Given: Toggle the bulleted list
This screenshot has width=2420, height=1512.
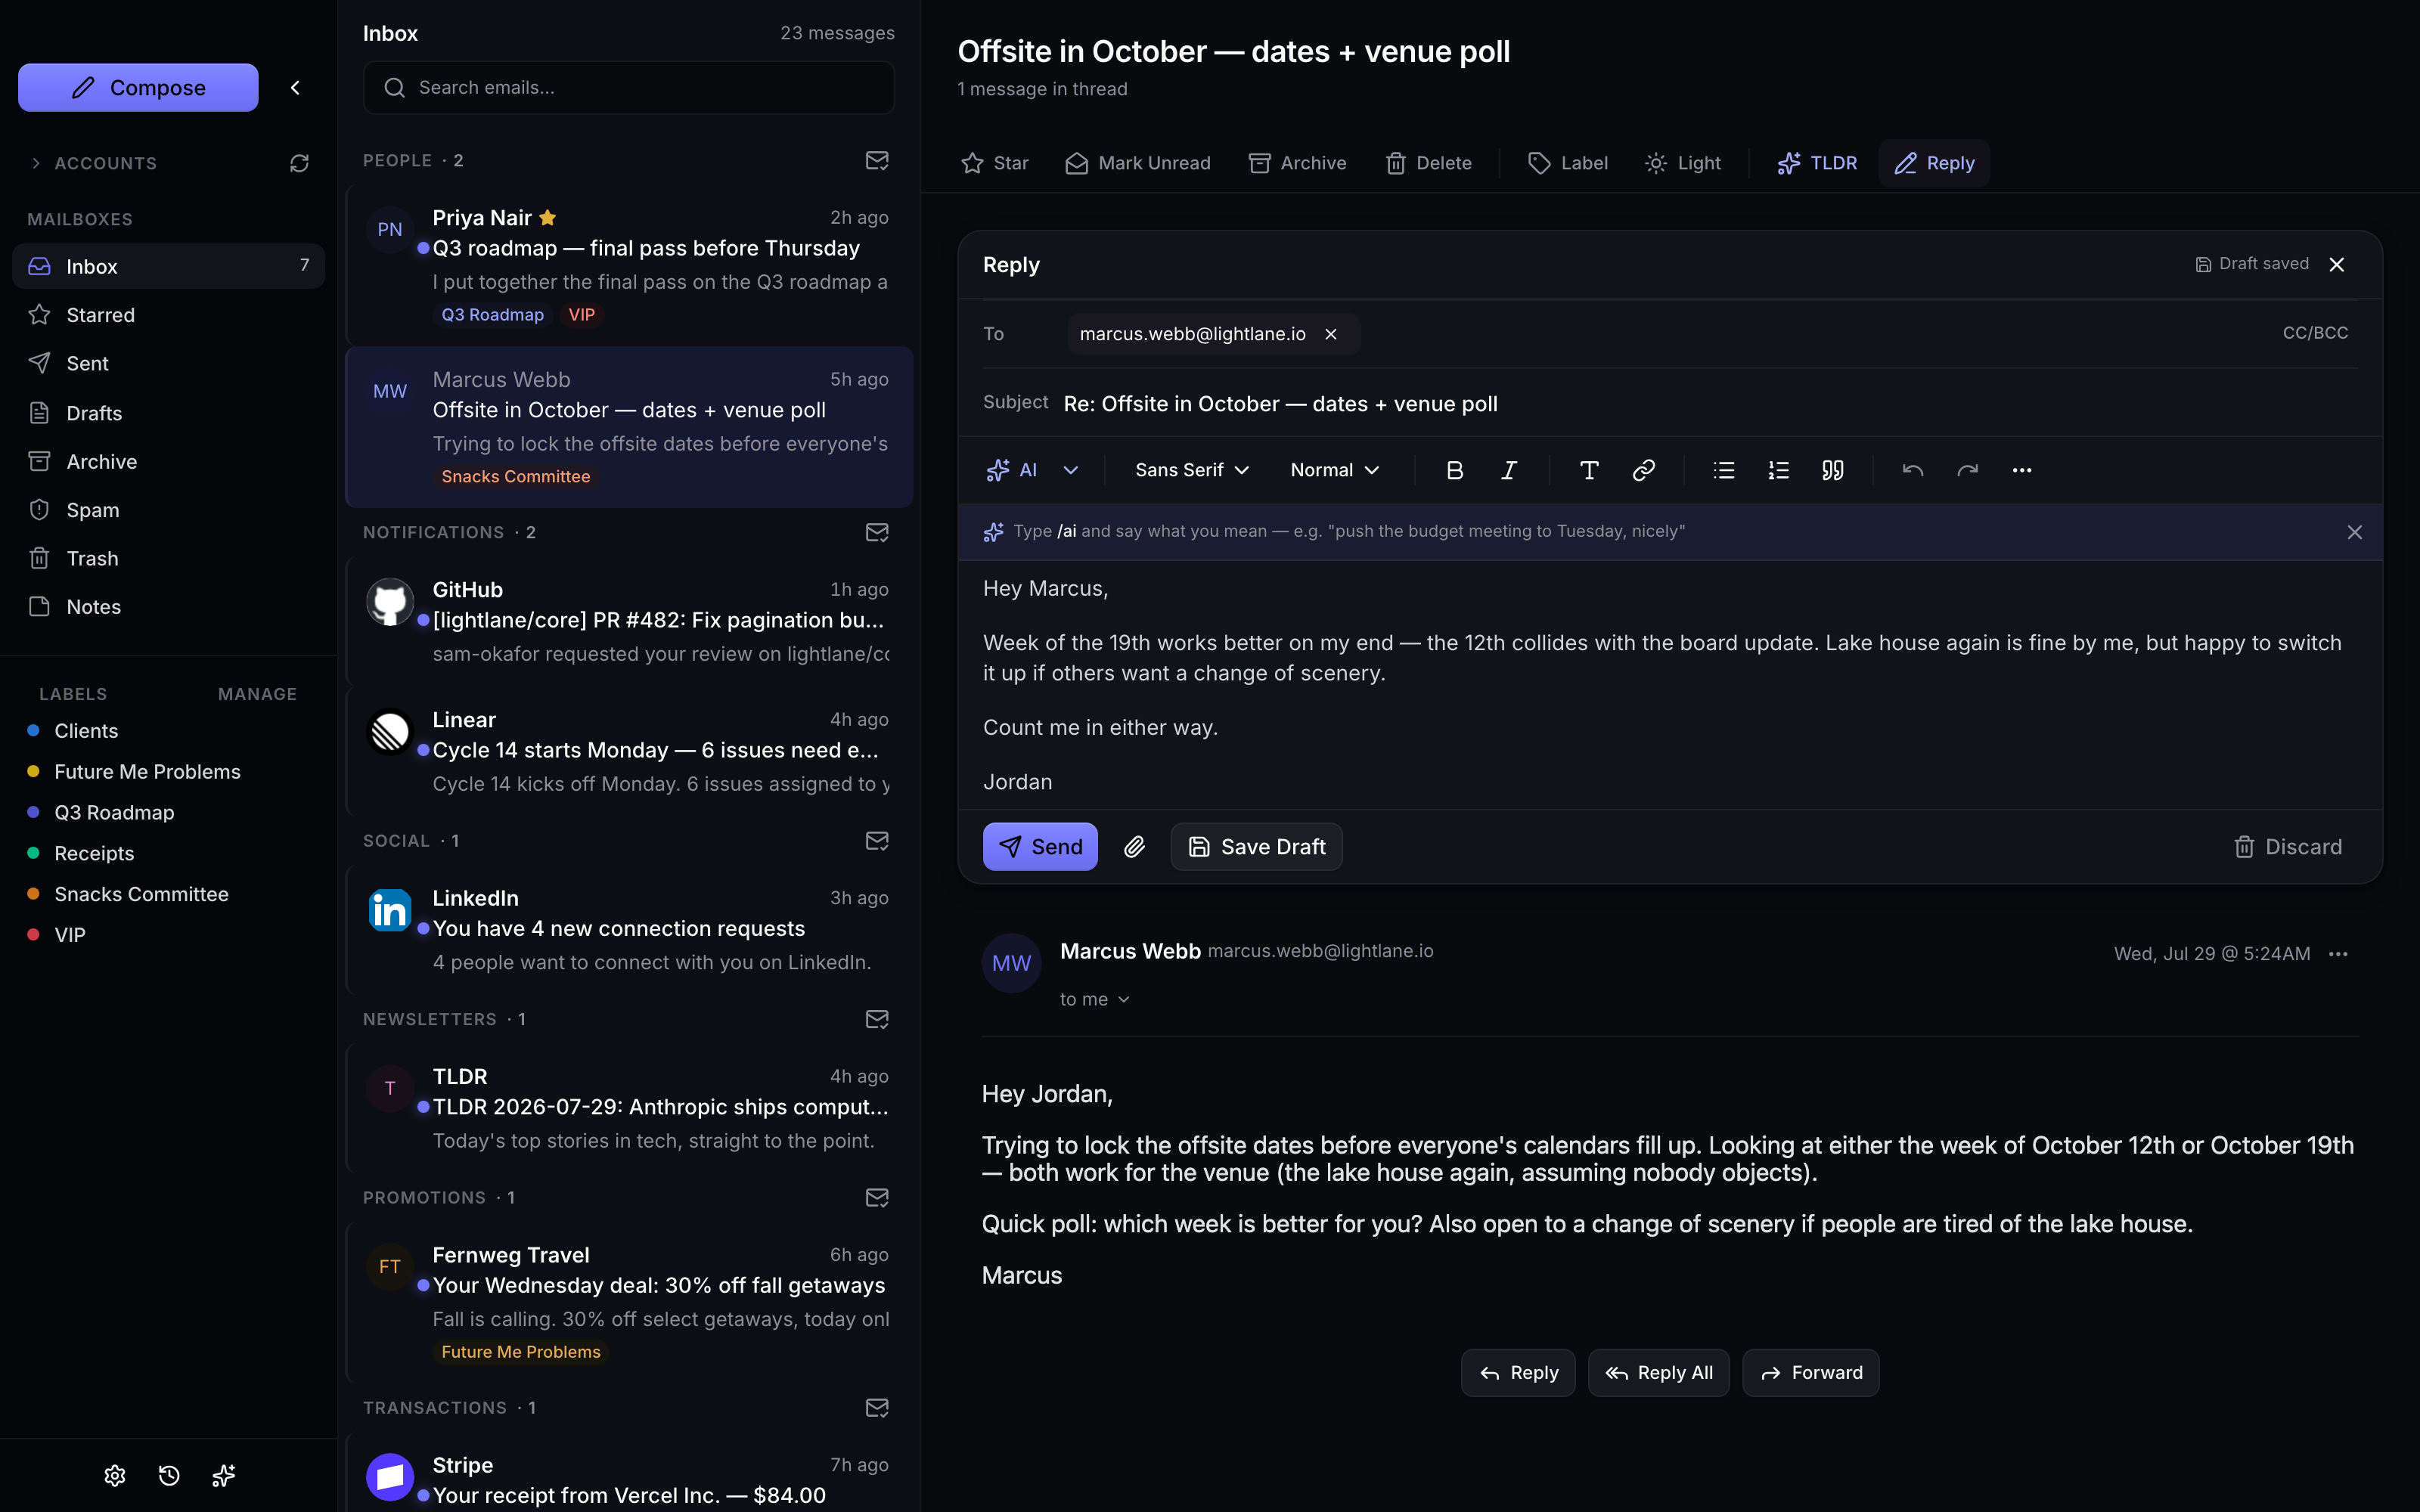Looking at the screenshot, I should pyautogui.click(x=1724, y=470).
